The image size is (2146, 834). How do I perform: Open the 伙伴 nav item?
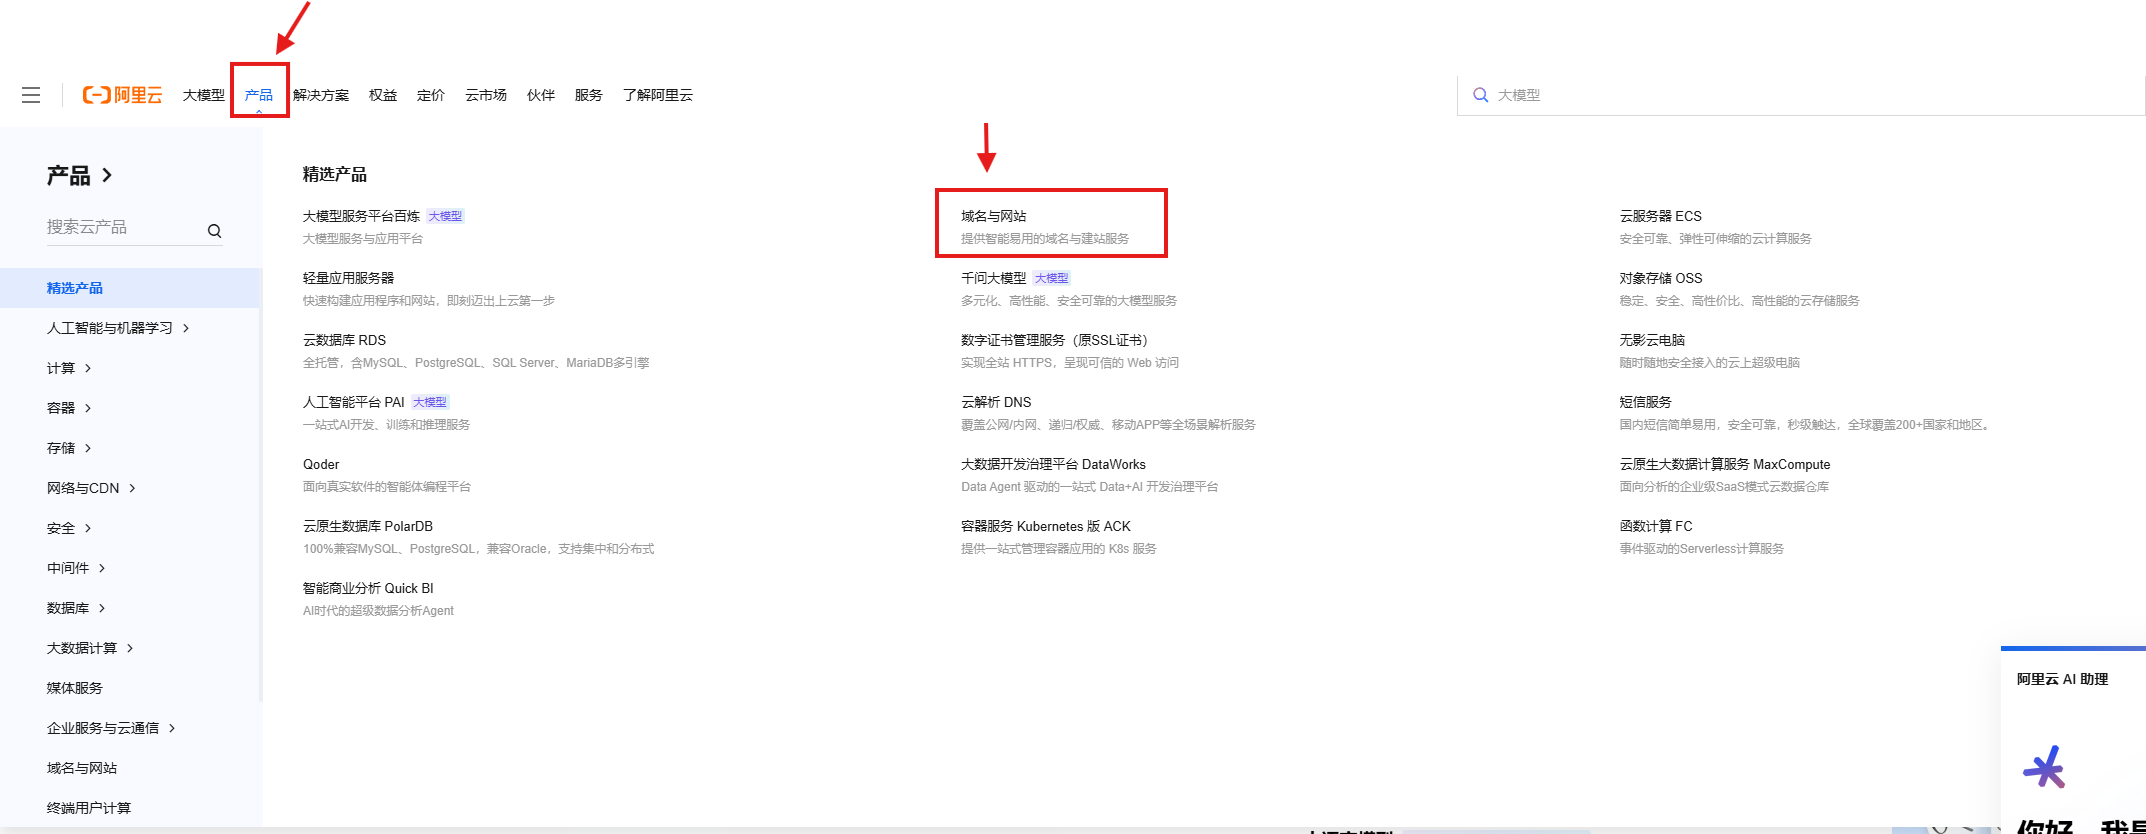click(541, 95)
